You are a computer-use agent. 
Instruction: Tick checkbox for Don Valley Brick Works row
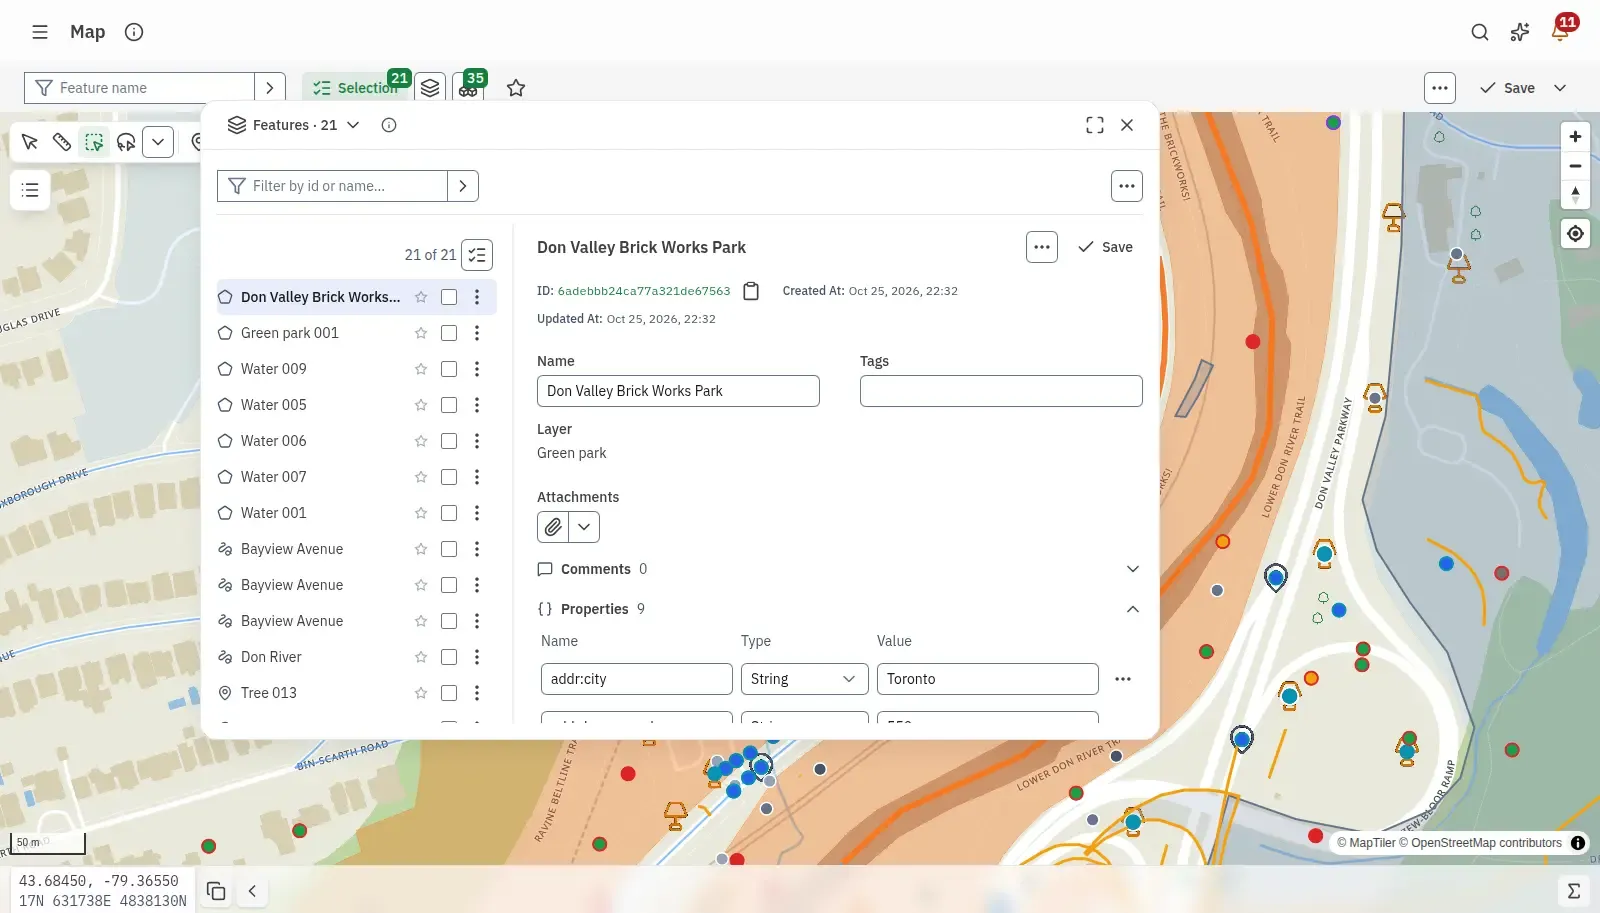click(449, 297)
